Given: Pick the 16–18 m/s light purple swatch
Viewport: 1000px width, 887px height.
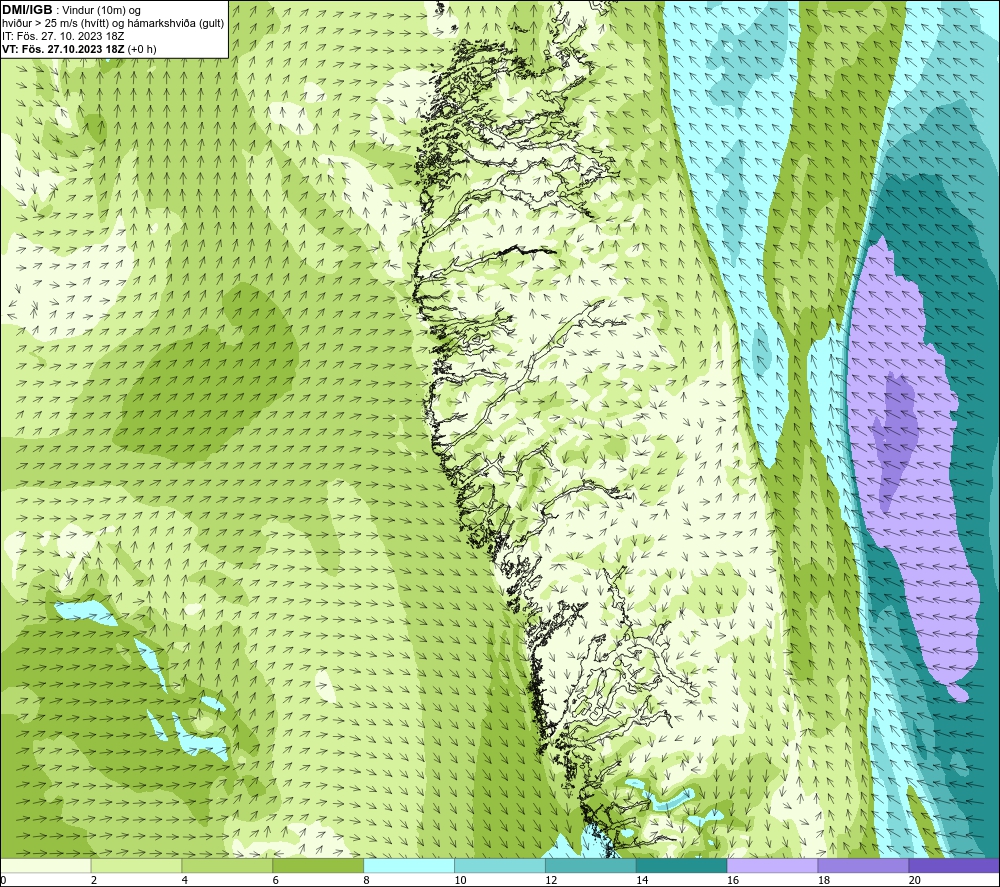Looking at the screenshot, I should 772,865.
